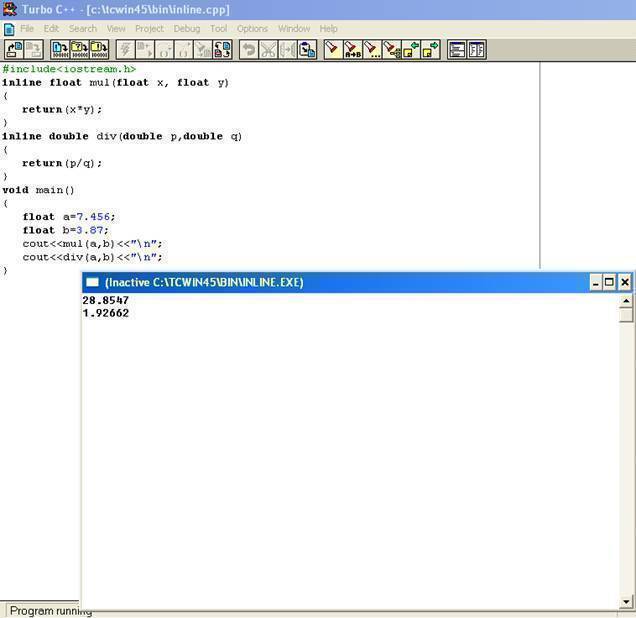This screenshot has width=636, height=618.
Task: Open the File menu
Action: pos(27,29)
